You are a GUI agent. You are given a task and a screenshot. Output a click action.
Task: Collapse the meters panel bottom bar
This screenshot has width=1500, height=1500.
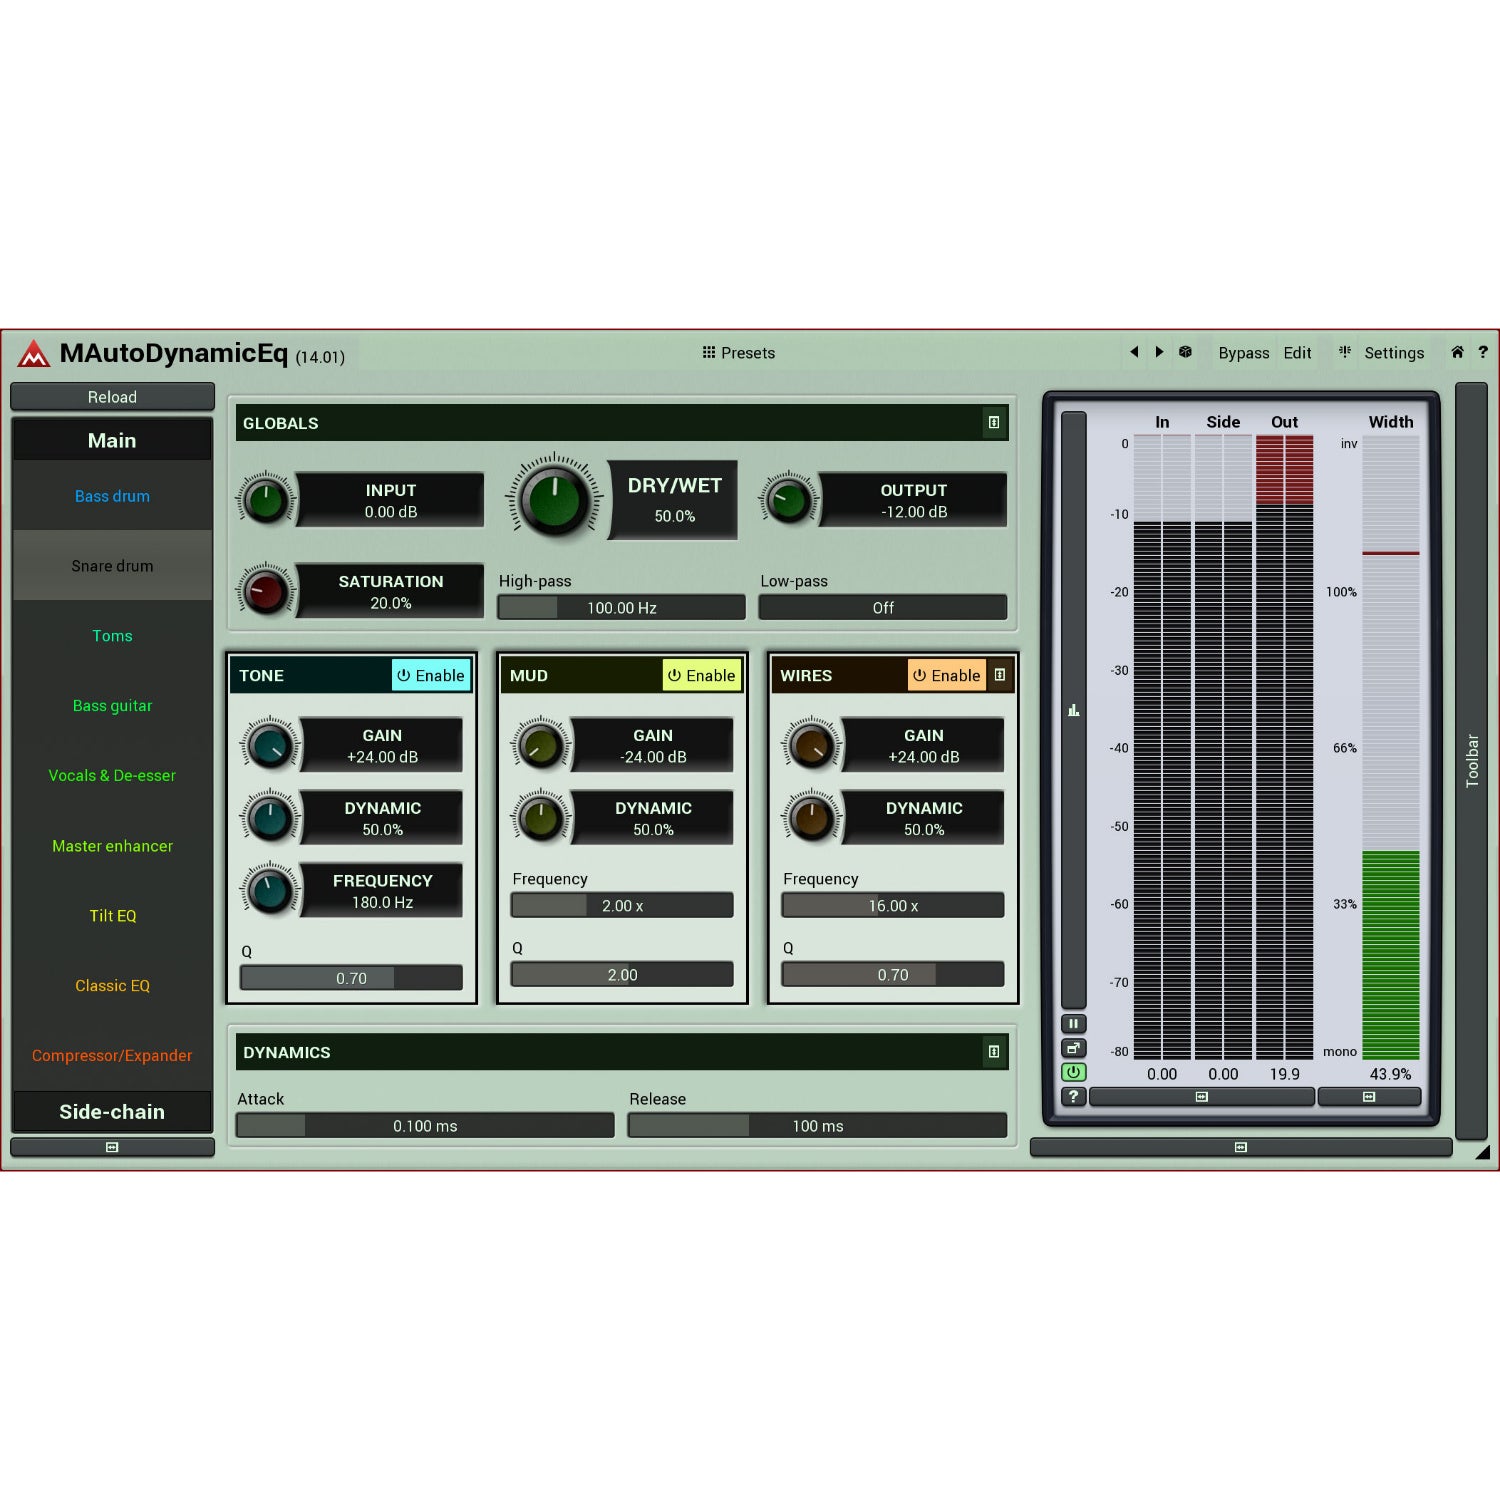1241,1147
